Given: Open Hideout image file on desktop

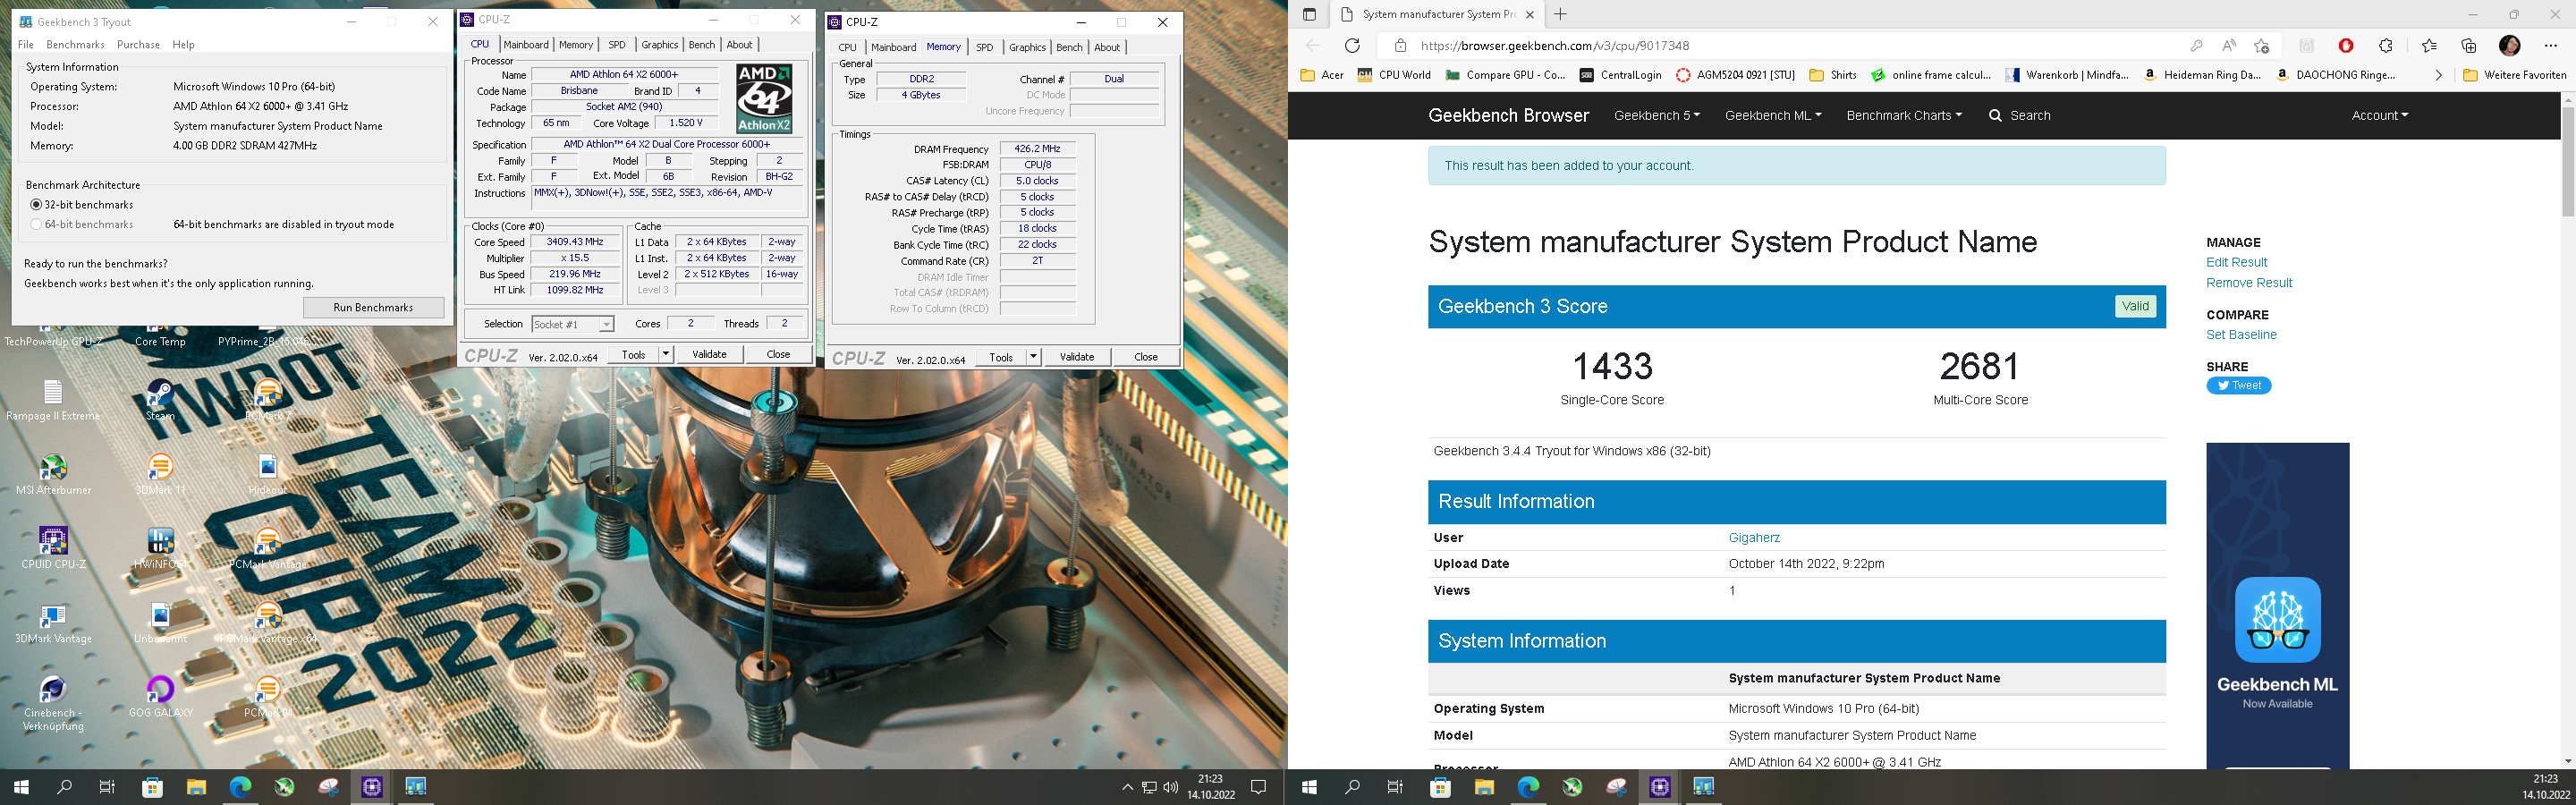Looking at the screenshot, I should click(267, 475).
